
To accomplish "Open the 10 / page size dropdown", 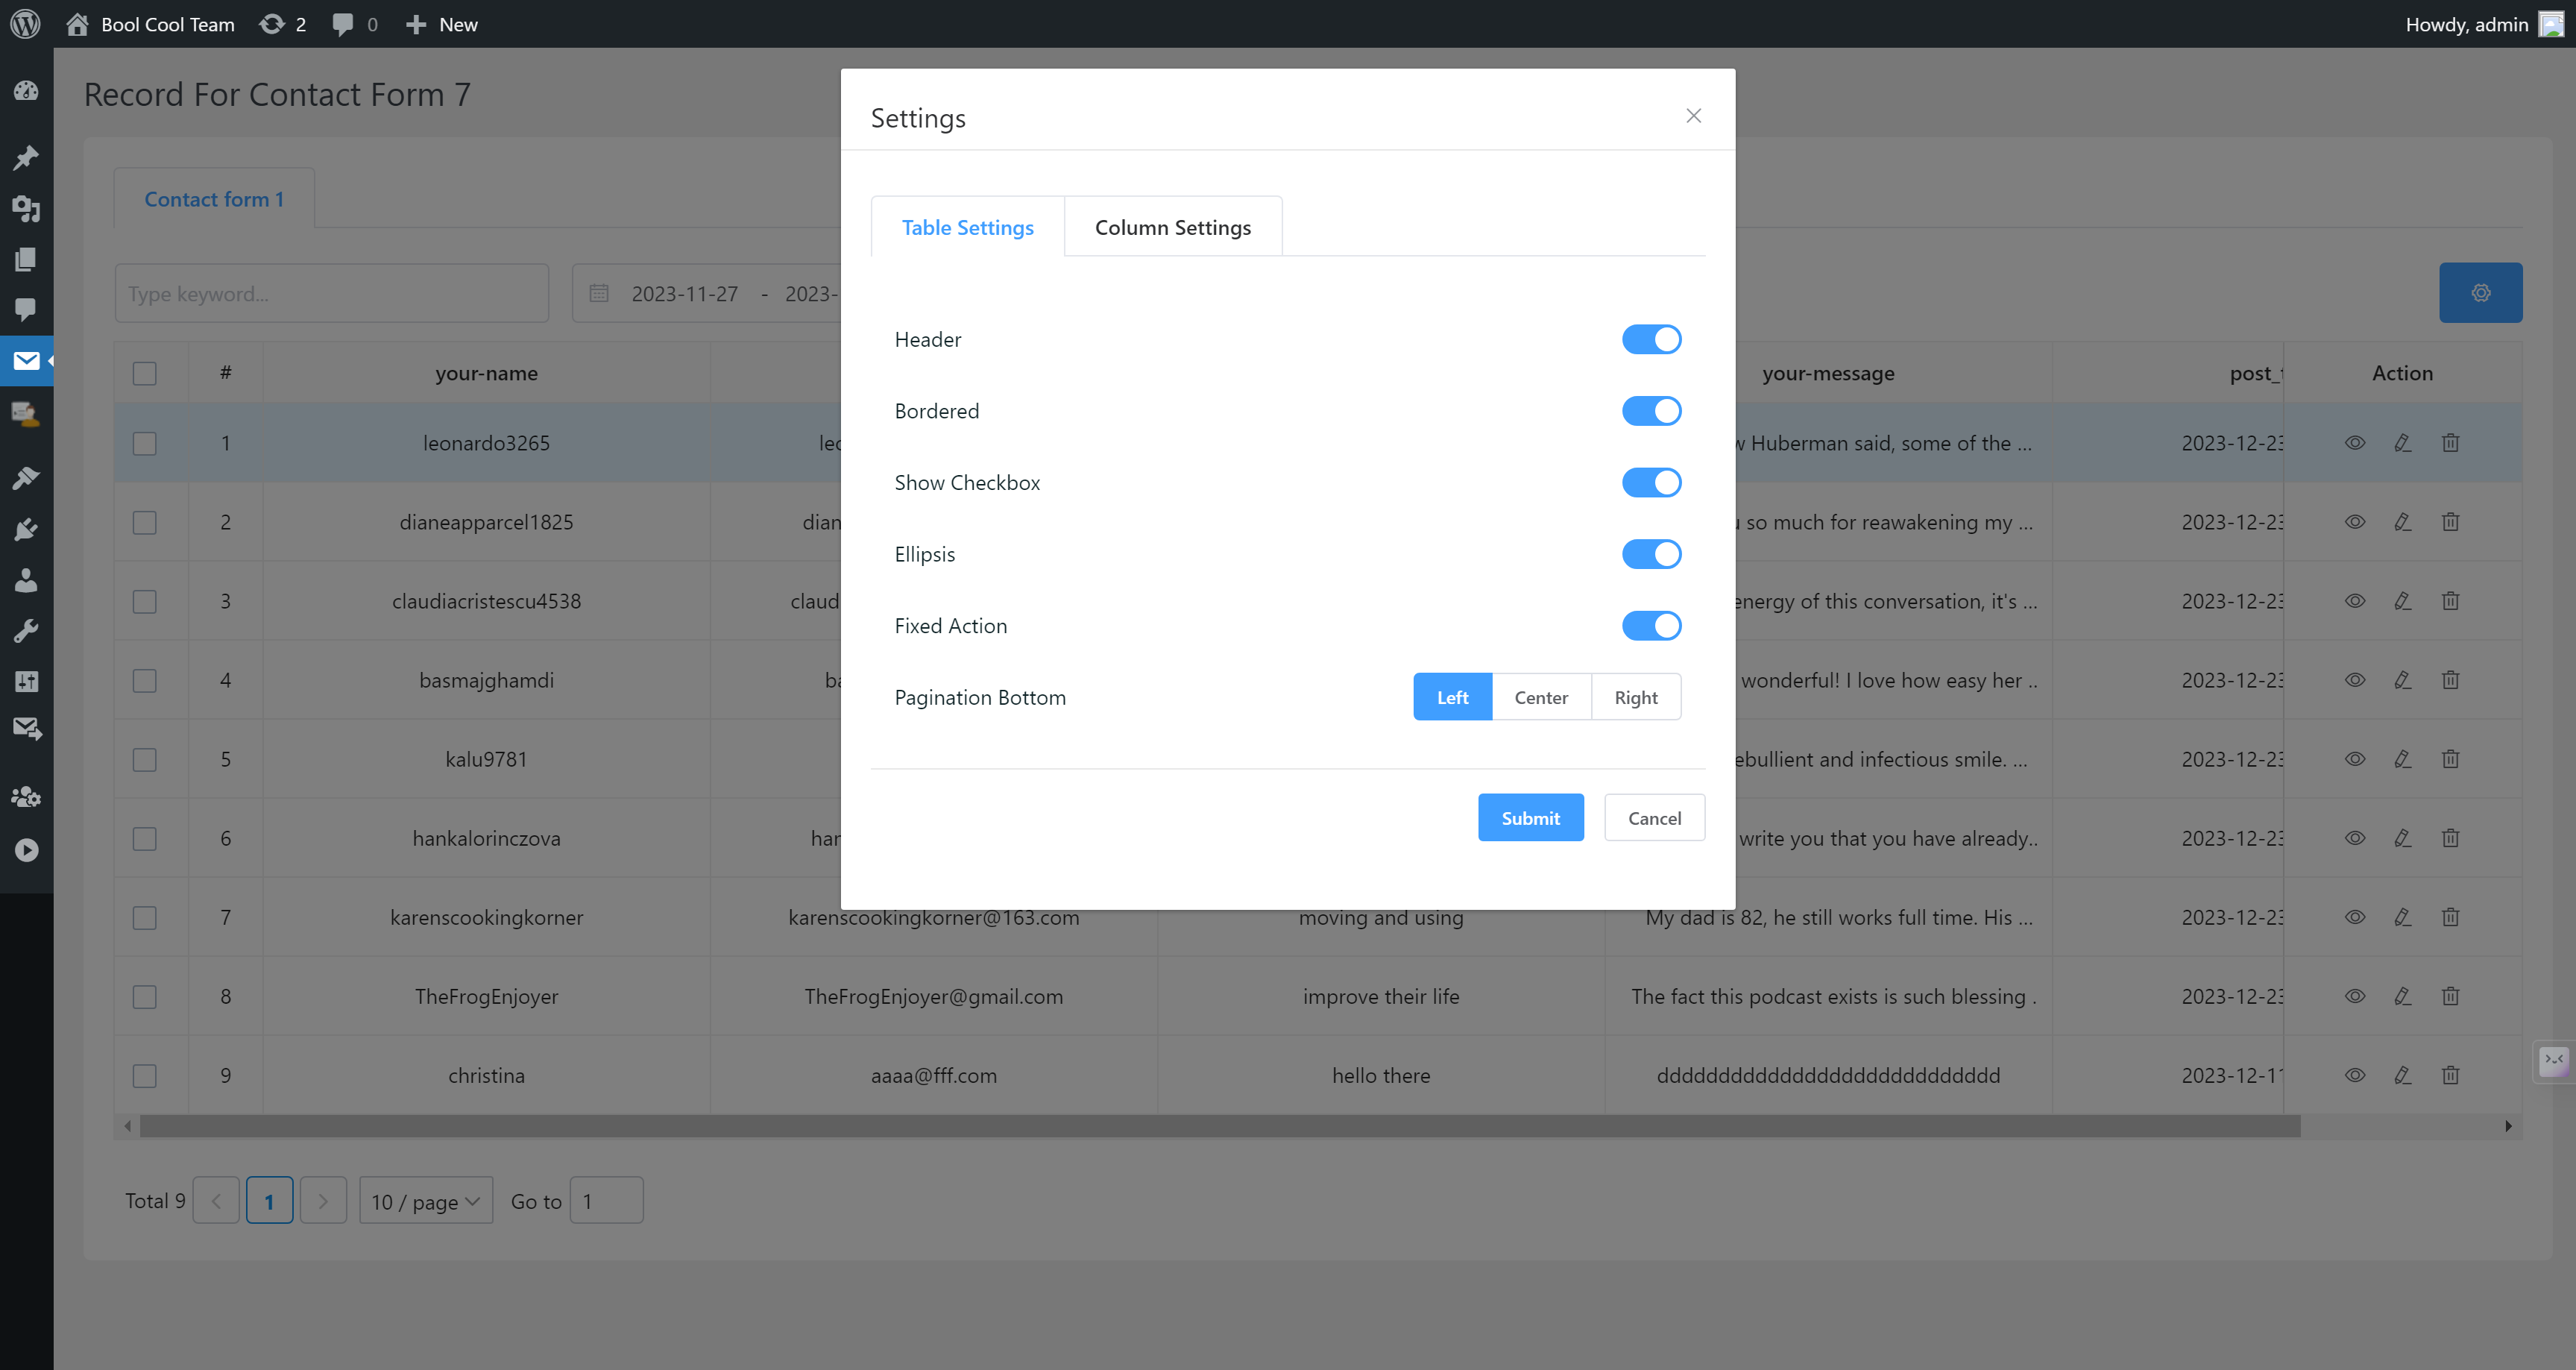I will click(426, 1201).
